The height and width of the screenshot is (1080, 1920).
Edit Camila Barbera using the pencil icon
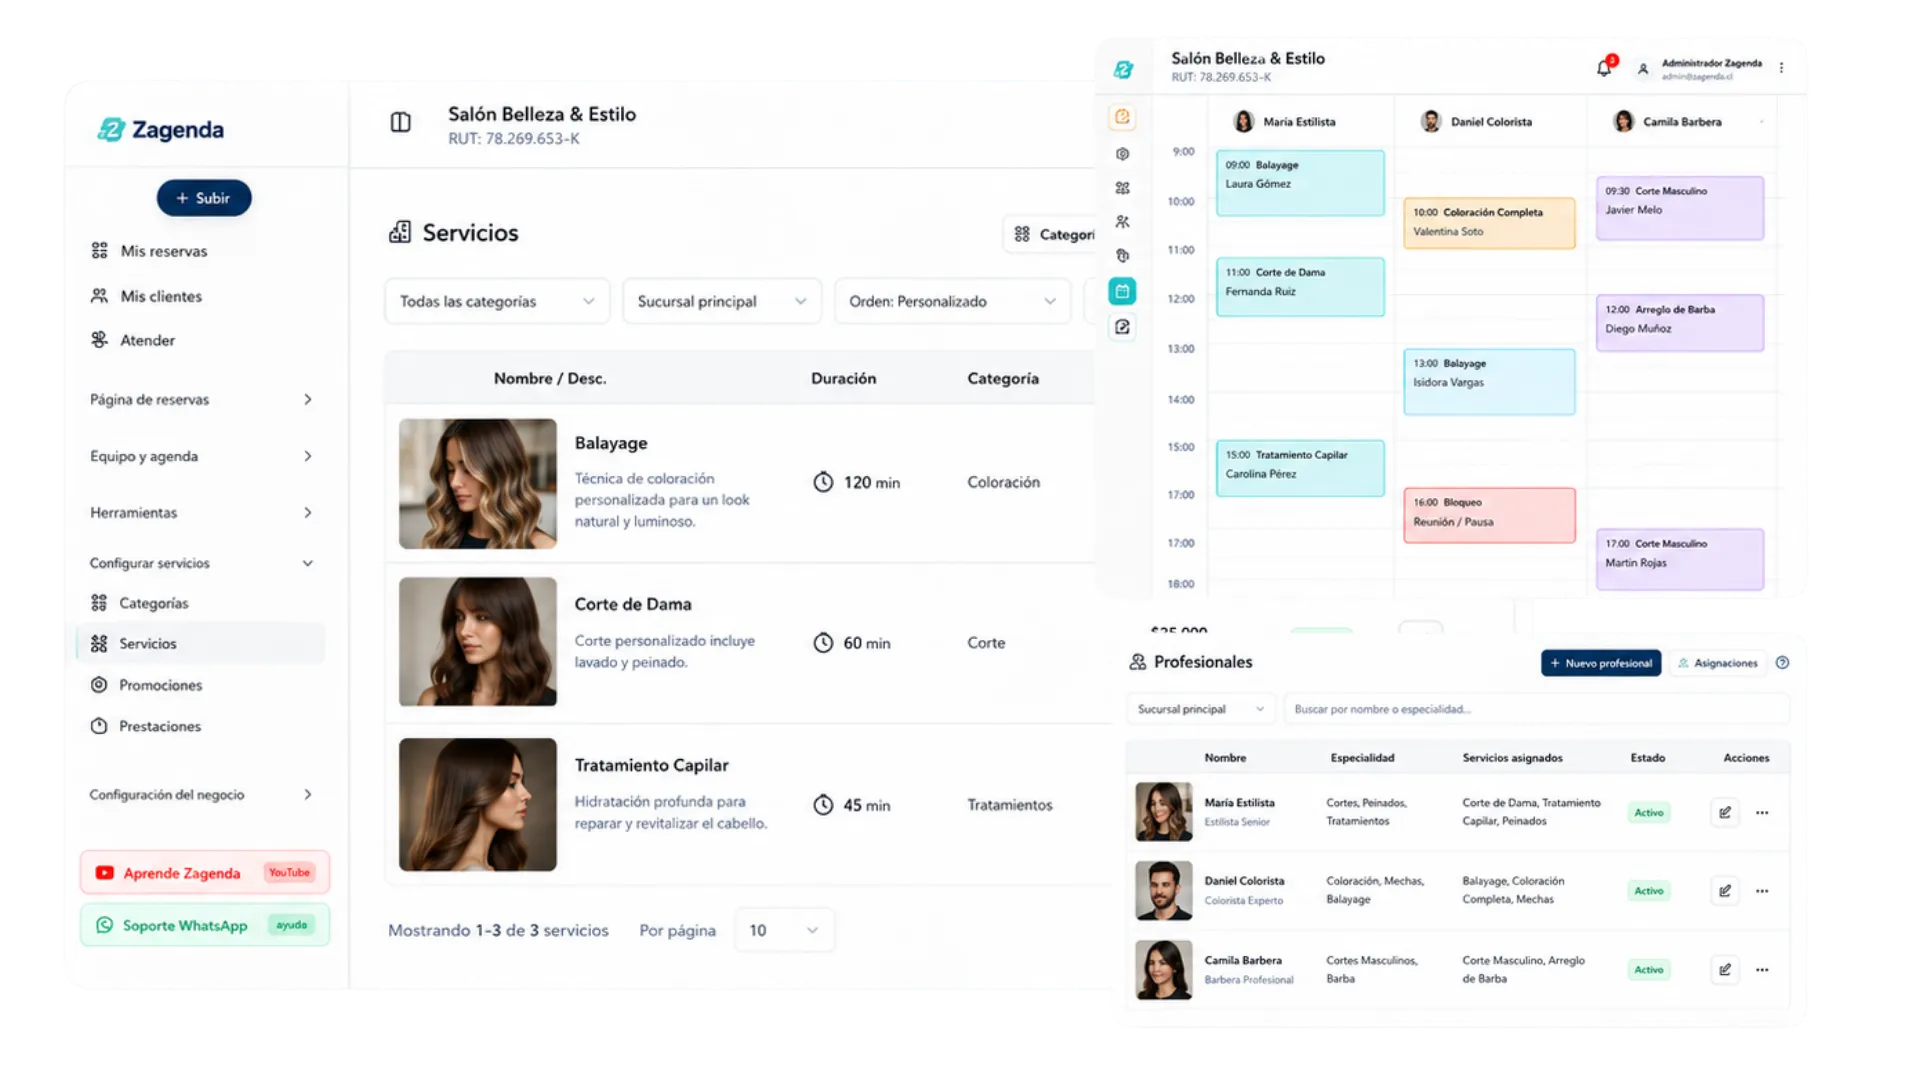click(x=1725, y=970)
